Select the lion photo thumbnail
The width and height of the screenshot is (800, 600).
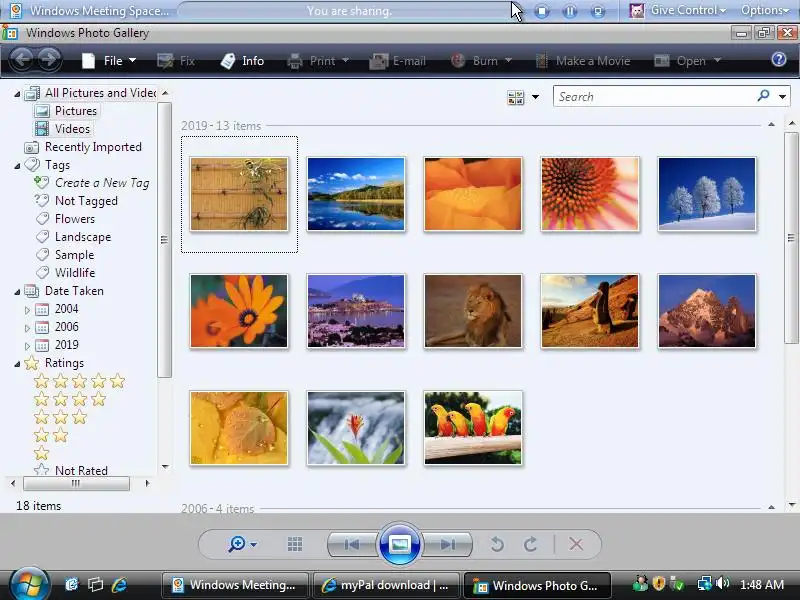(473, 311)
